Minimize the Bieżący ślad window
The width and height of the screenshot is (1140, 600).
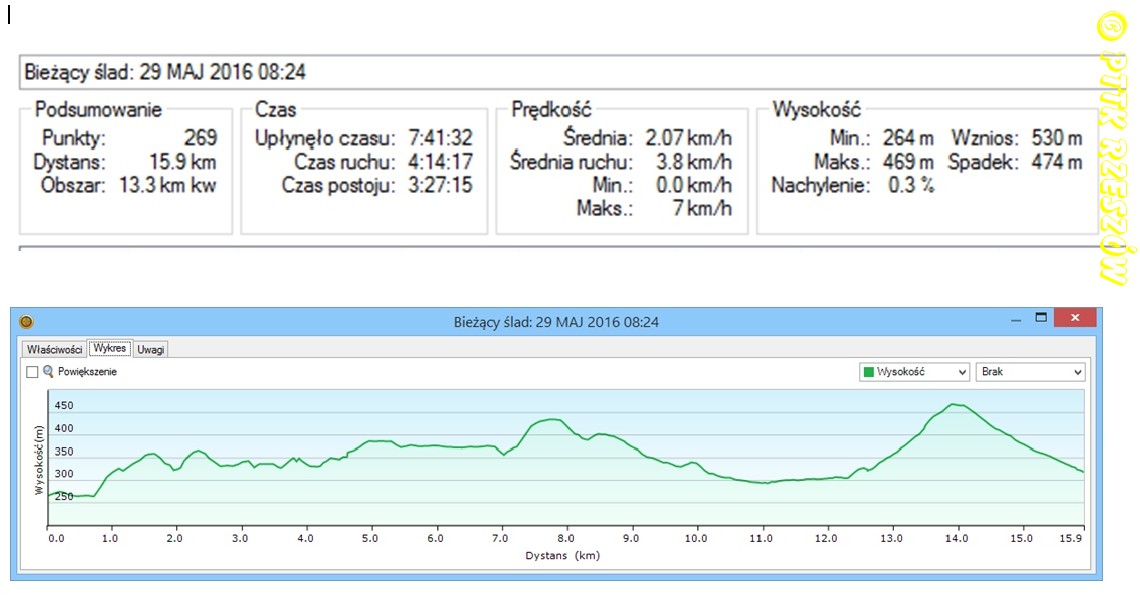pos(1015,320)
